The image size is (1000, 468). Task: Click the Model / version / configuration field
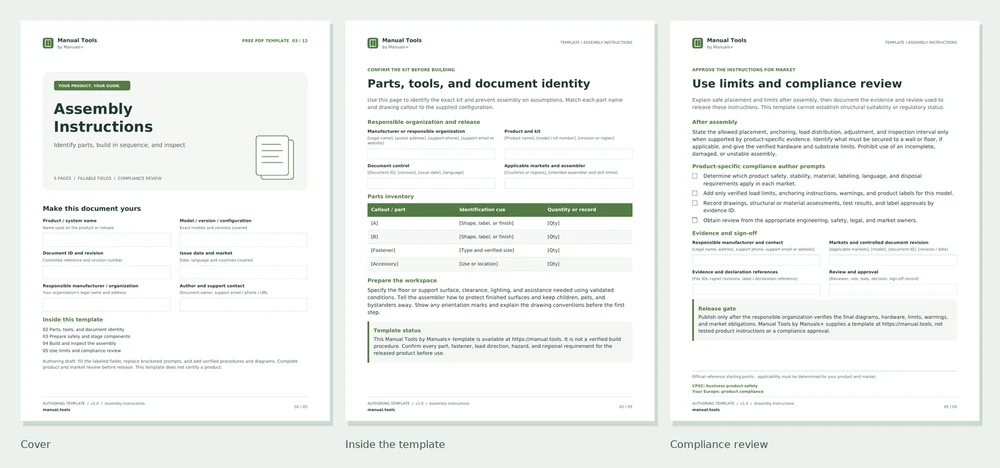click(x=244, y=240)
